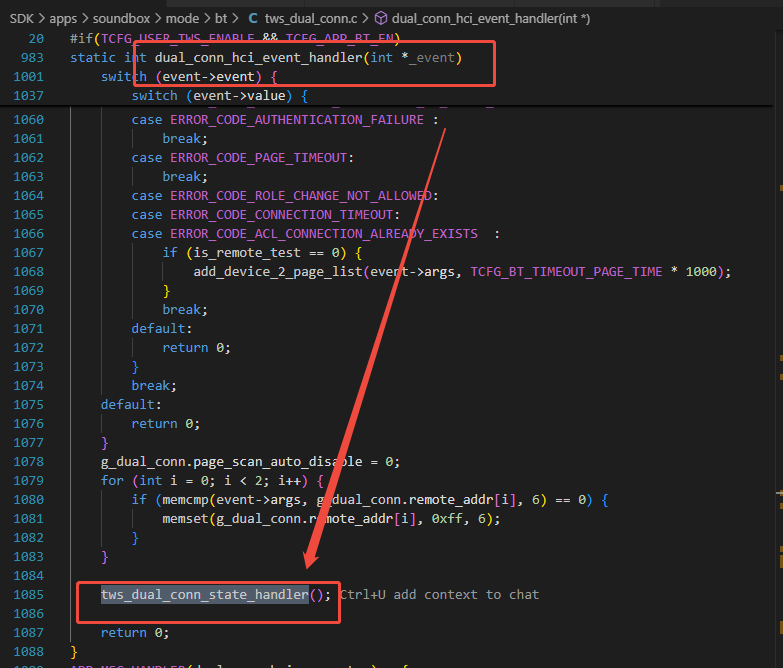Click the break statement on line 1063

click(185, 177)
